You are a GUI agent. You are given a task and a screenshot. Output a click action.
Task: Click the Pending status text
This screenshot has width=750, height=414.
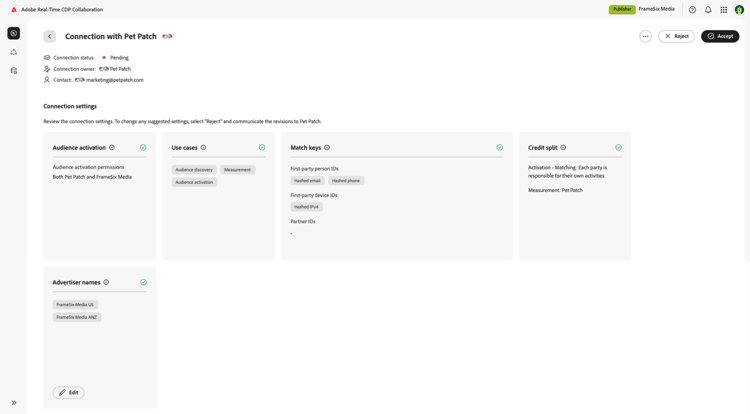tap(119, 58)
